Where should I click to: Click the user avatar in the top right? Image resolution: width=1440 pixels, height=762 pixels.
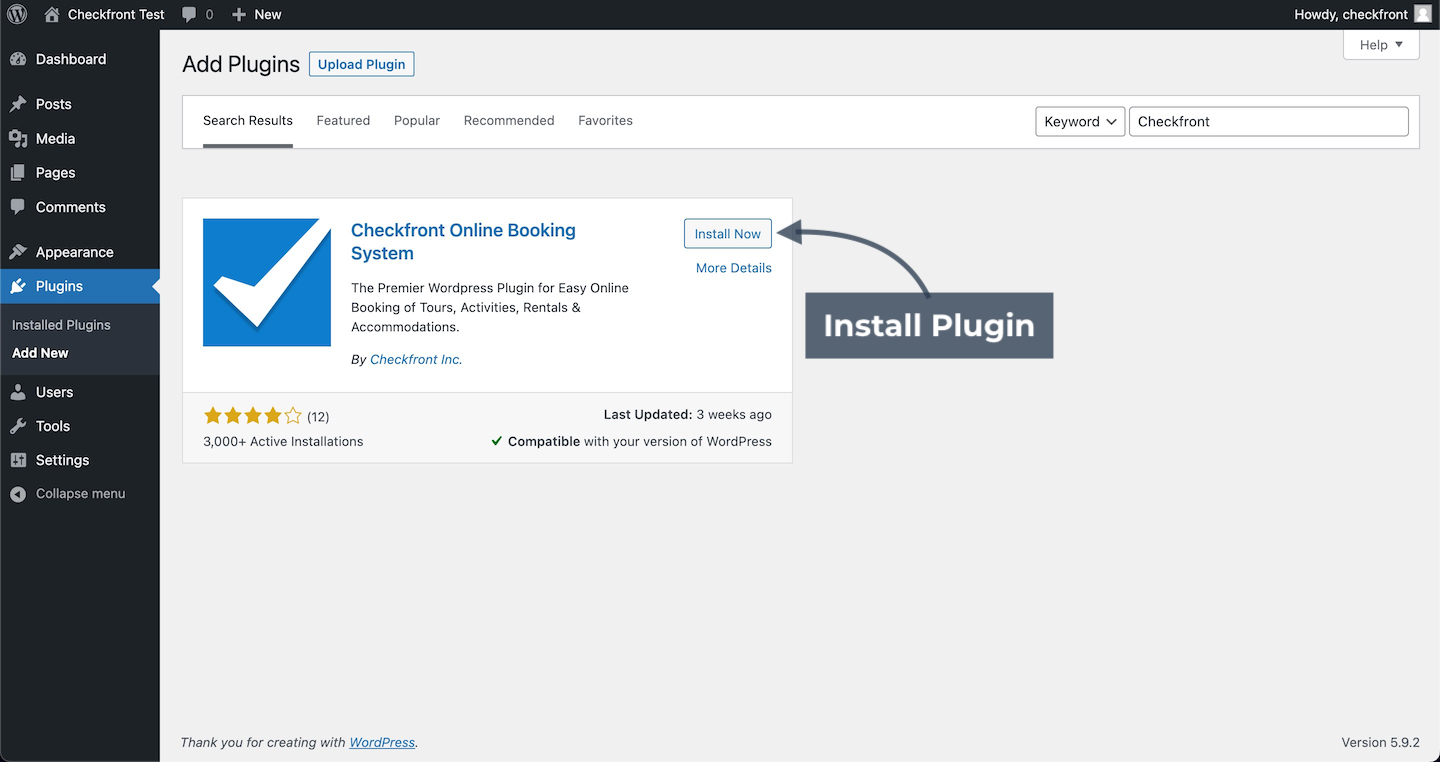click(x=1423, y=14)
